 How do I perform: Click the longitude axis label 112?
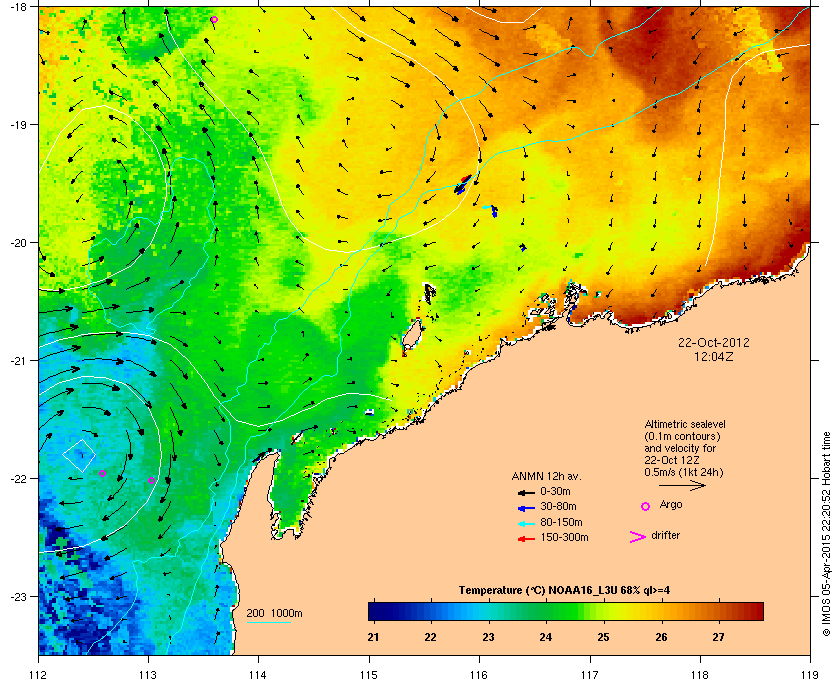(x=39, y=675)
